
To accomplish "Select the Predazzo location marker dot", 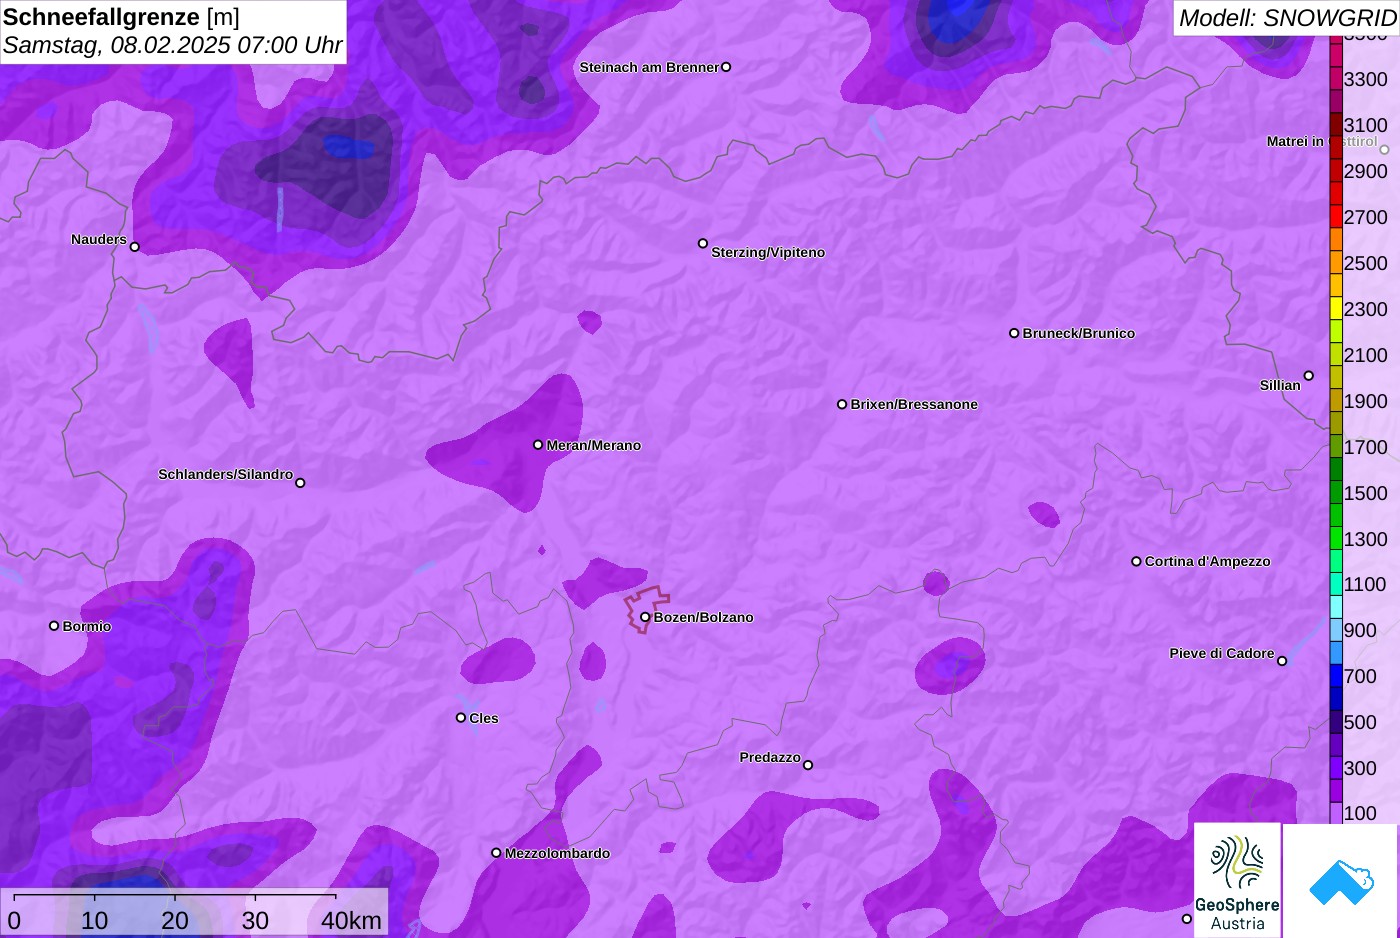I will point(808,765).
